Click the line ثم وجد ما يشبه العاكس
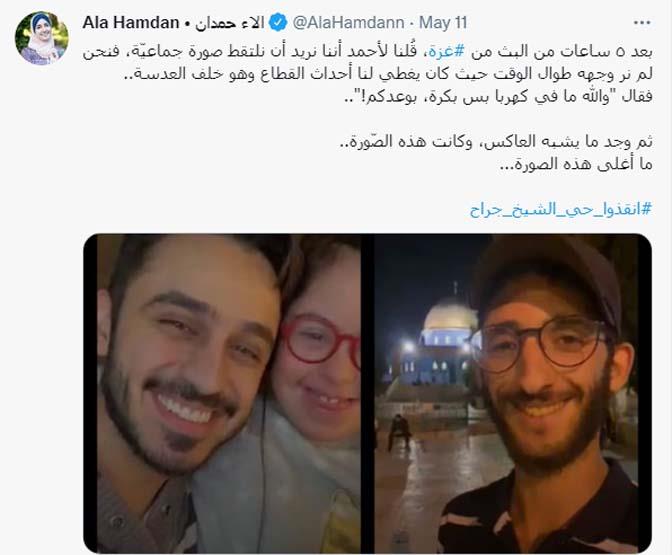The image size is (672, 555). pyautogui.click(x=495, y=142)
